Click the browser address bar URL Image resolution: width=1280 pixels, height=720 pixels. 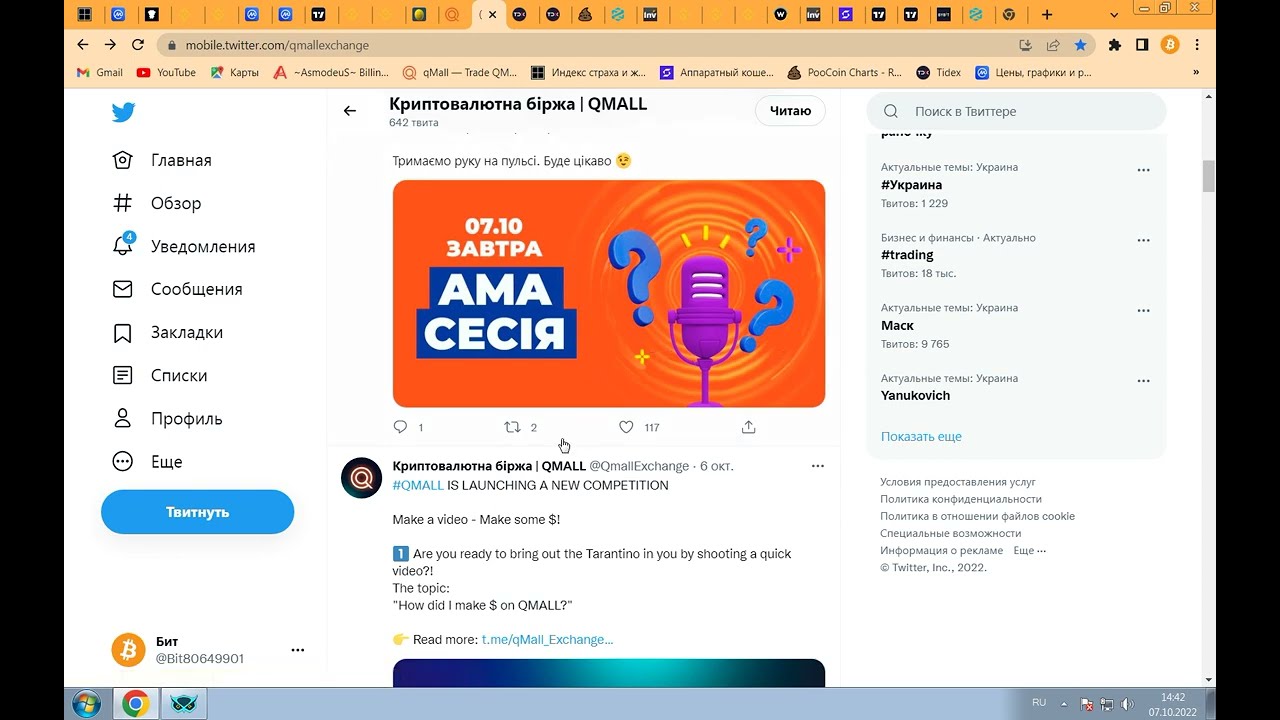coord(277,45)
